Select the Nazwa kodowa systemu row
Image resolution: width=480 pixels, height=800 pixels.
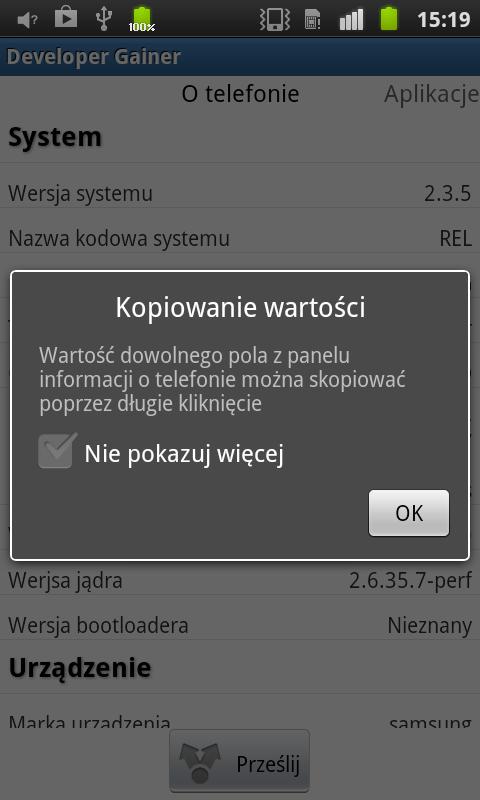(240, 238)
